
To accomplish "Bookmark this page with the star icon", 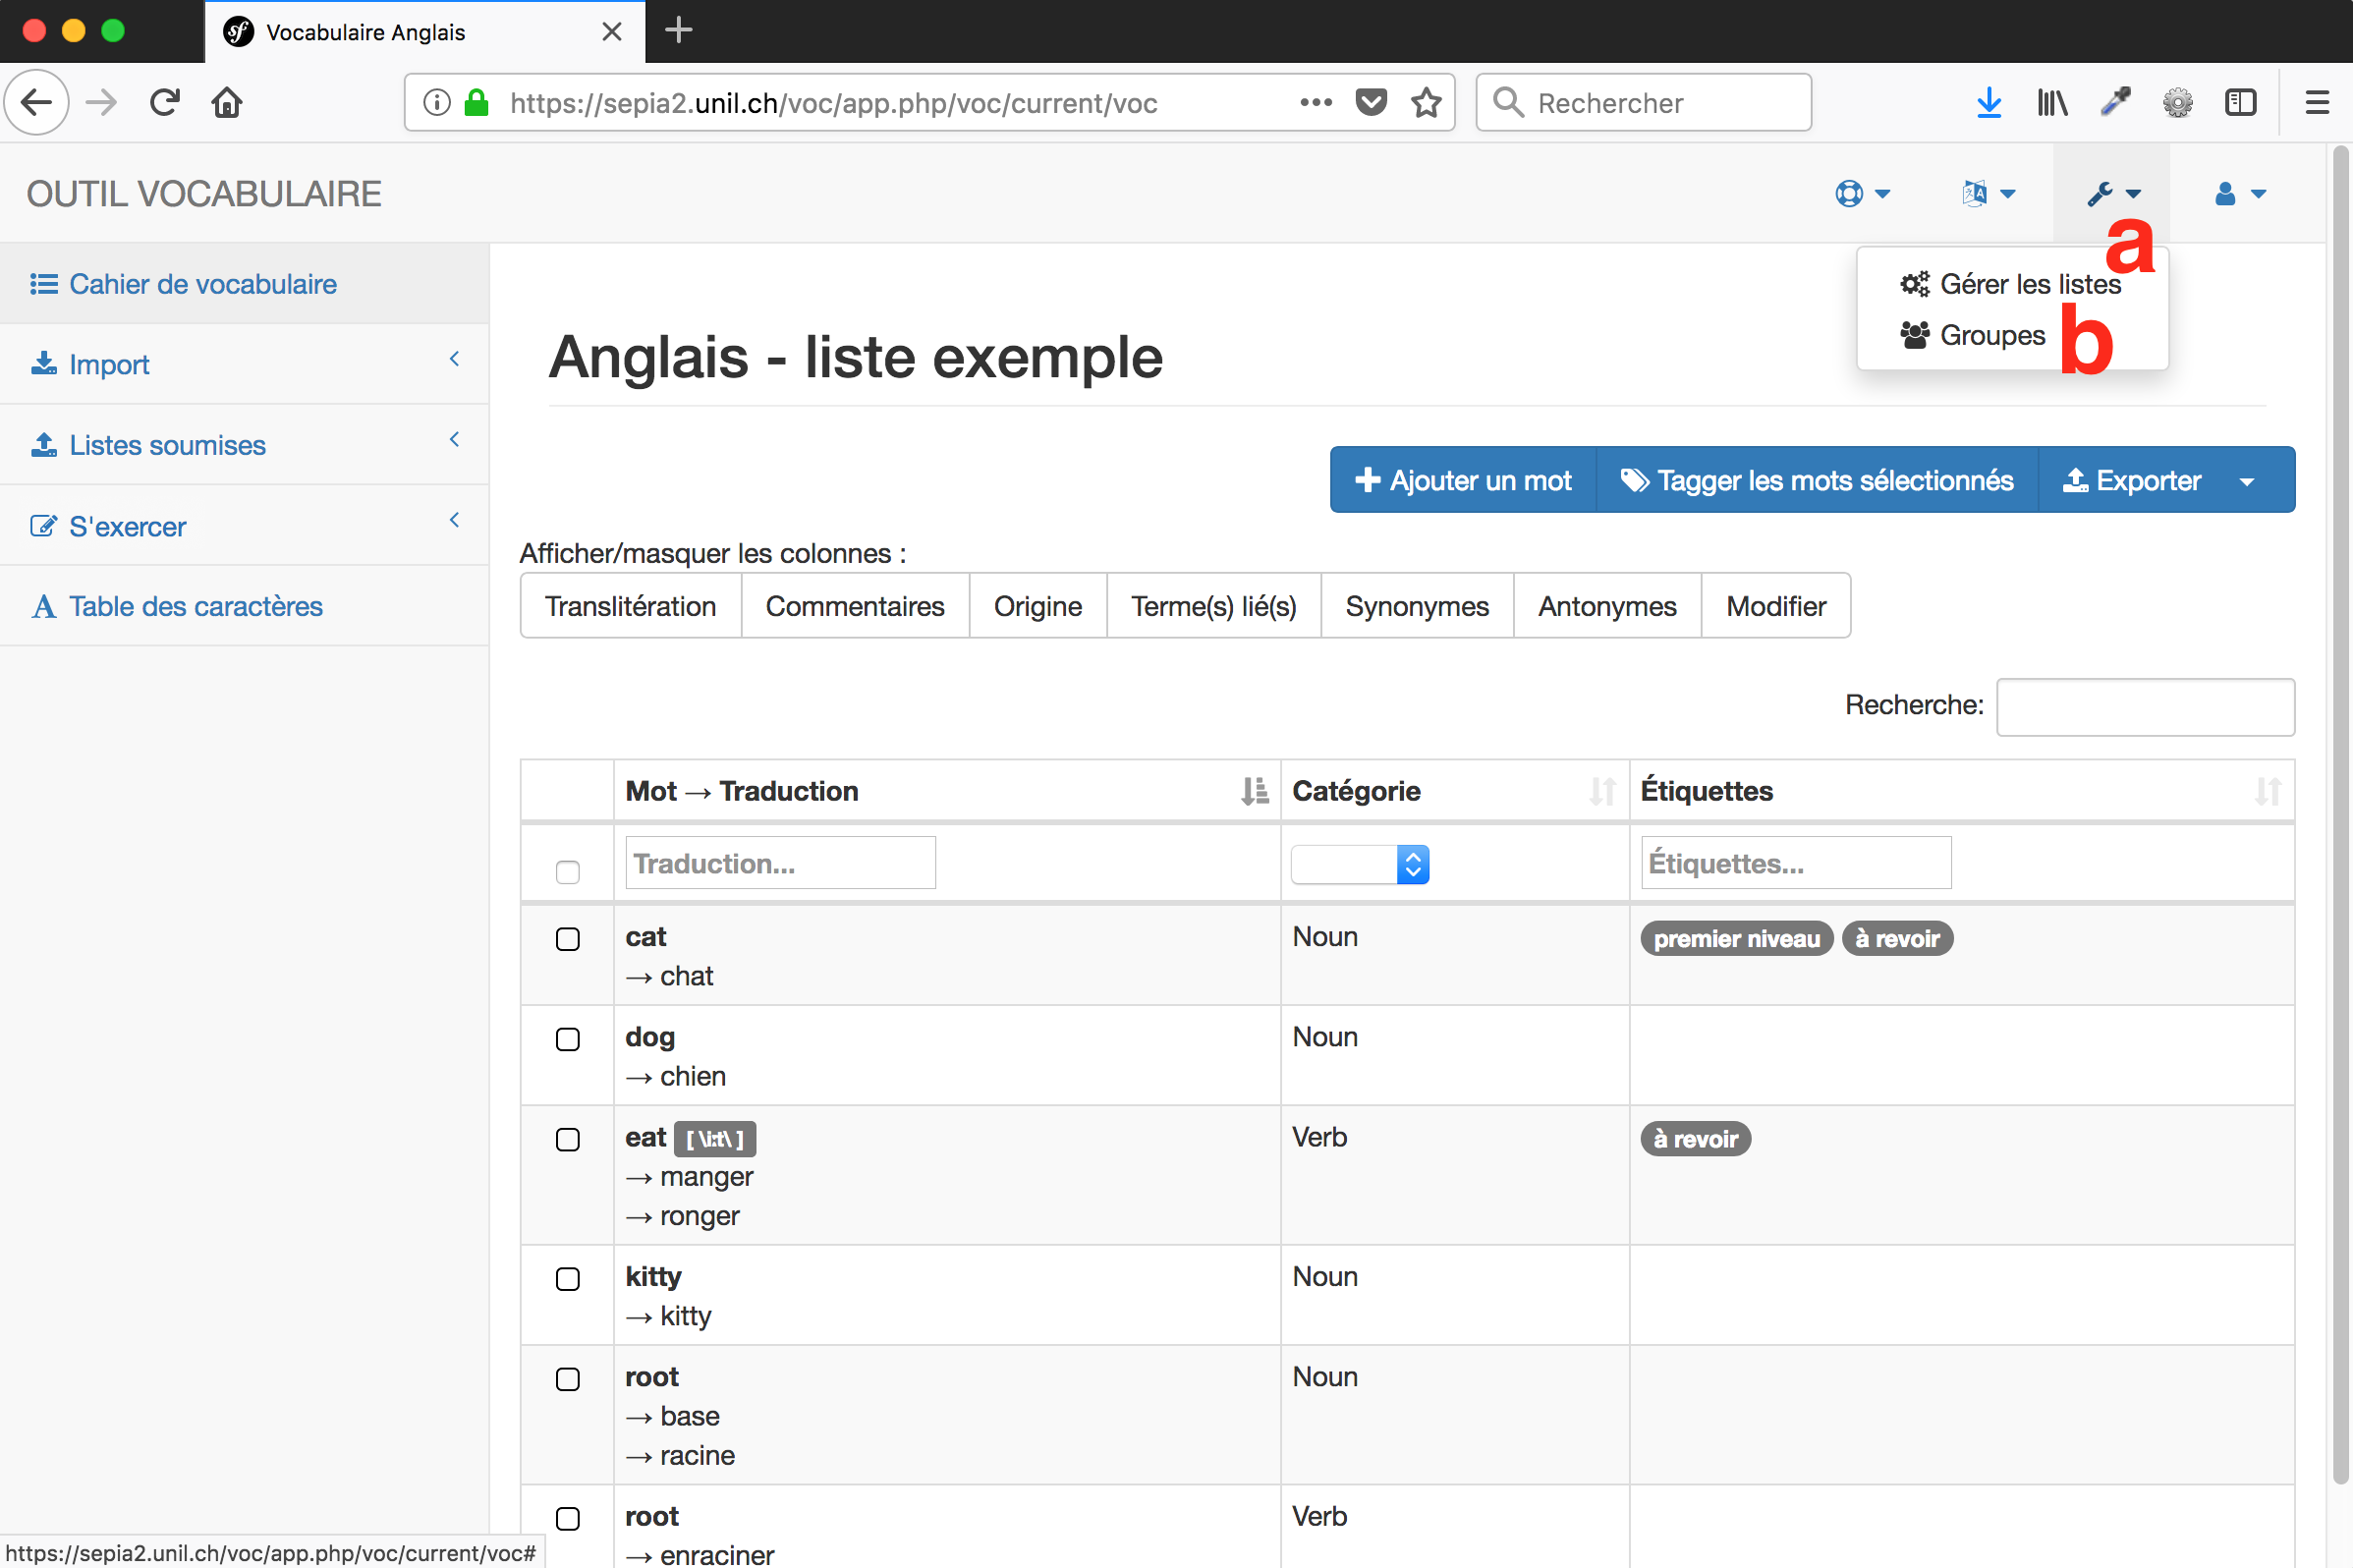I will pos(1426,102).
